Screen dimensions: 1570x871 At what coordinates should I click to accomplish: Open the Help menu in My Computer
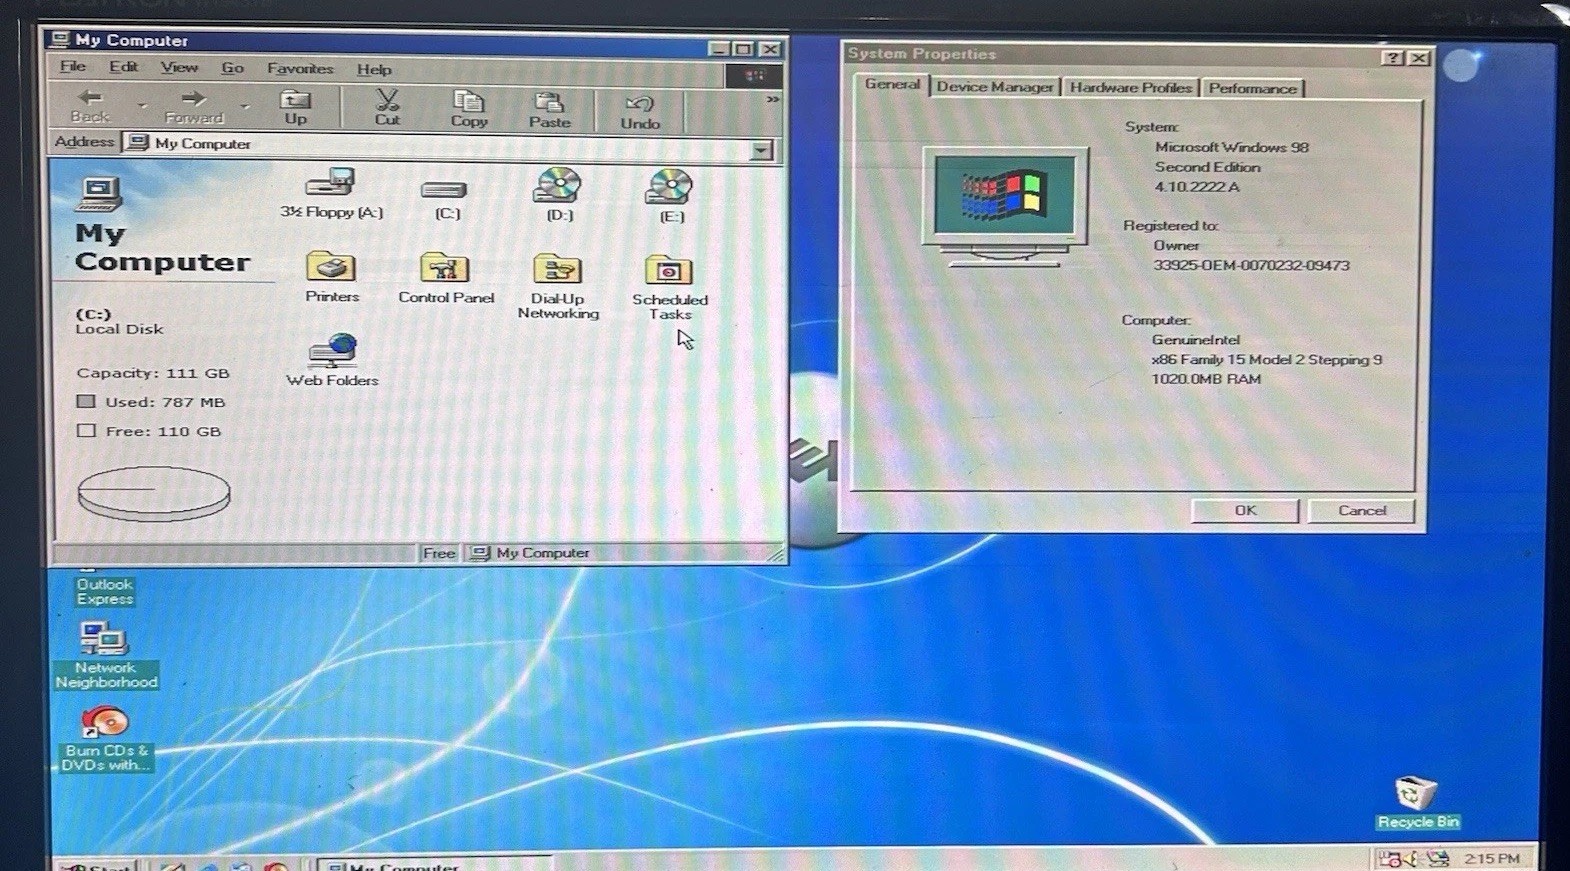click(x=374, y=70)
